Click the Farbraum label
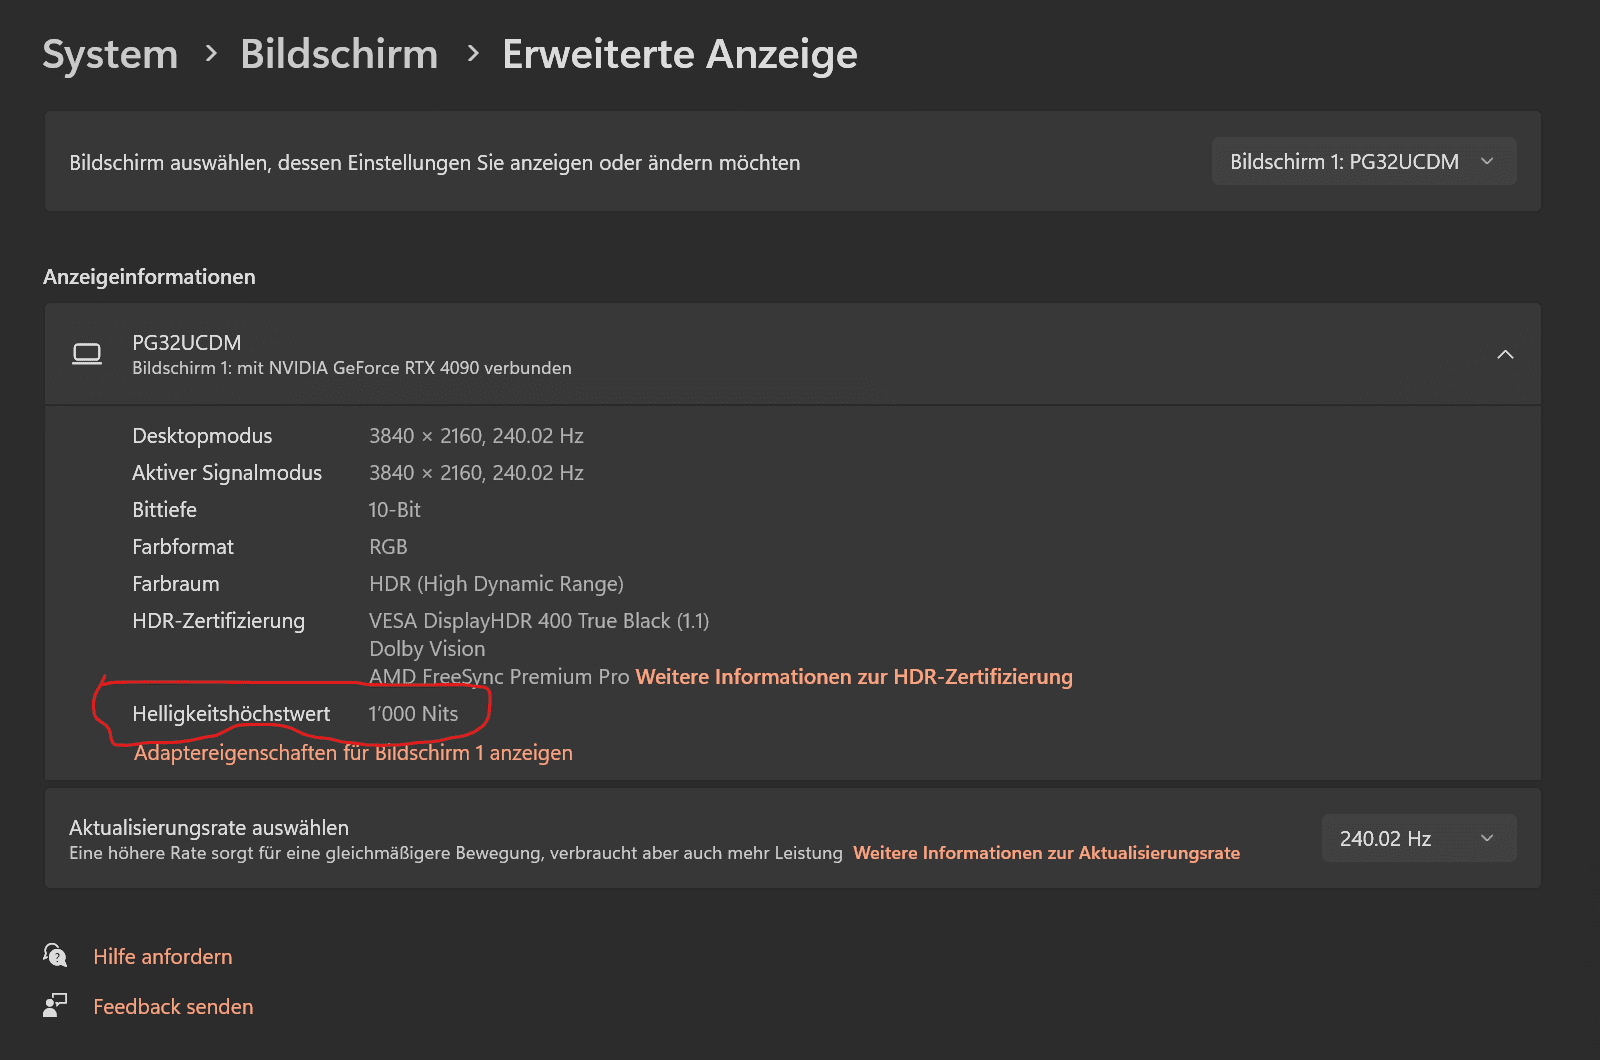This screenshot has height=1060, width=1600. coord(176,584)
